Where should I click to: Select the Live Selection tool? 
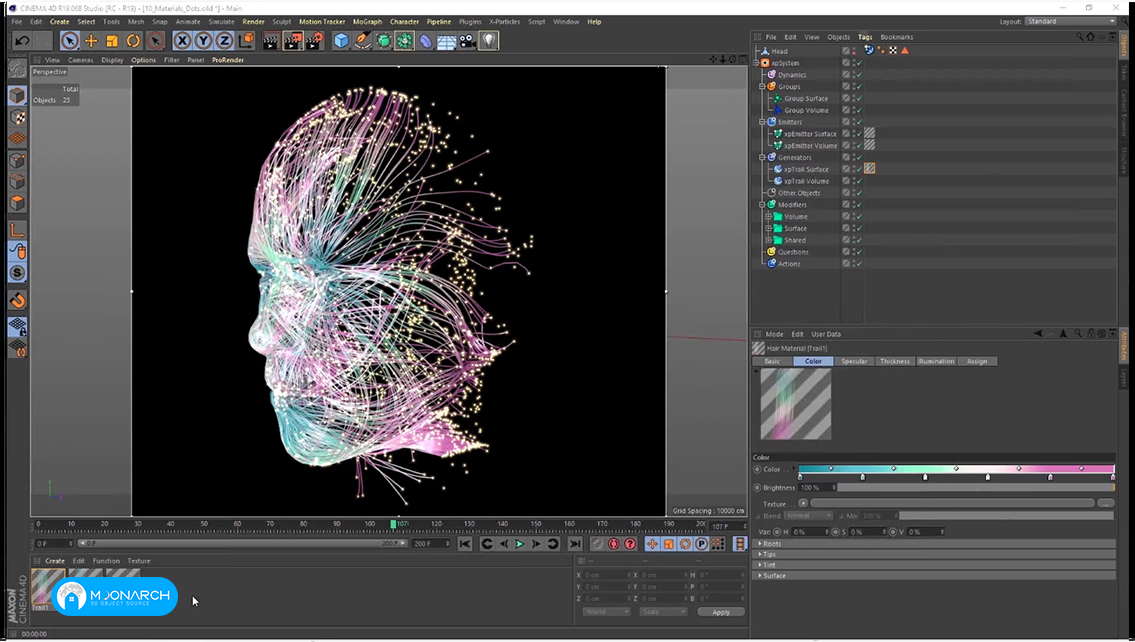point(70,41)
